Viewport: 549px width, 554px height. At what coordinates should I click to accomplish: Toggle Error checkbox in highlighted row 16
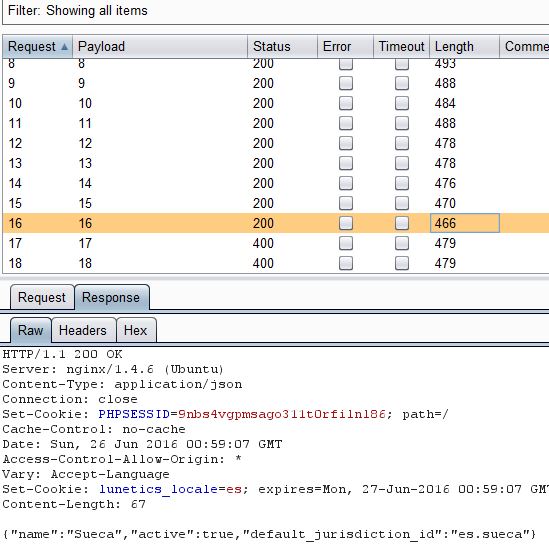tap(346, 223)
